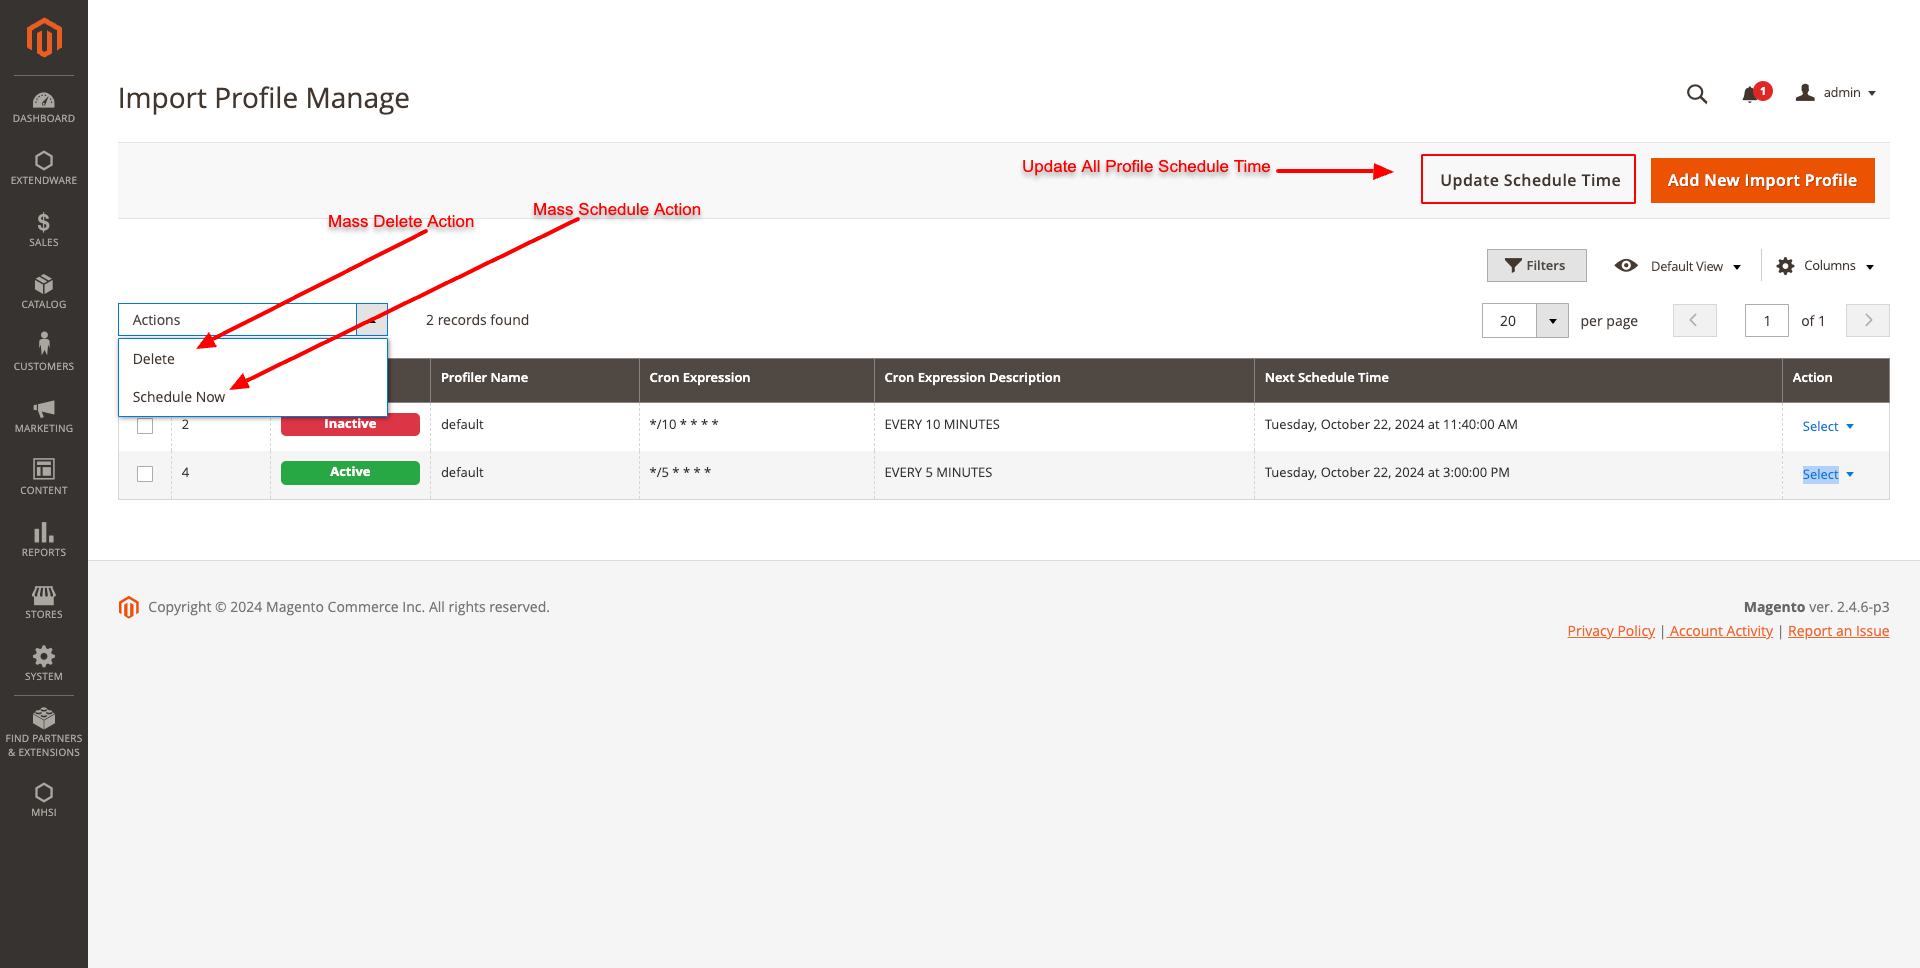Screen dimensions: 1920x968
Task: Click Add New Import Profile
Action: click(1762, 181)
